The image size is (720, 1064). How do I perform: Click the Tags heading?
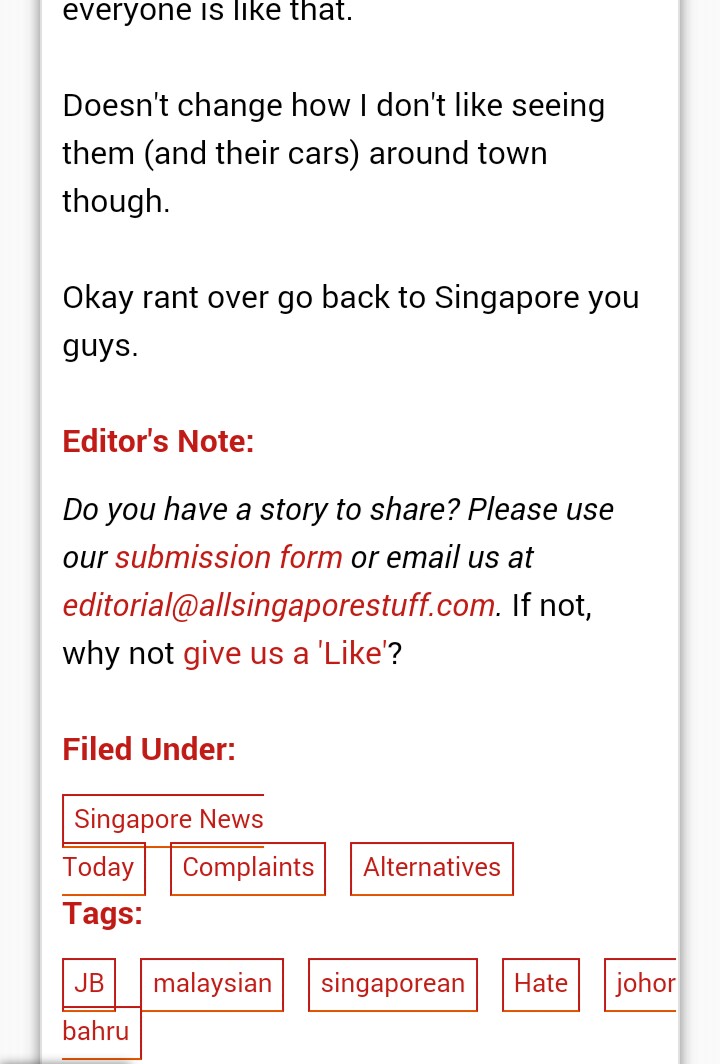point(102,913)
